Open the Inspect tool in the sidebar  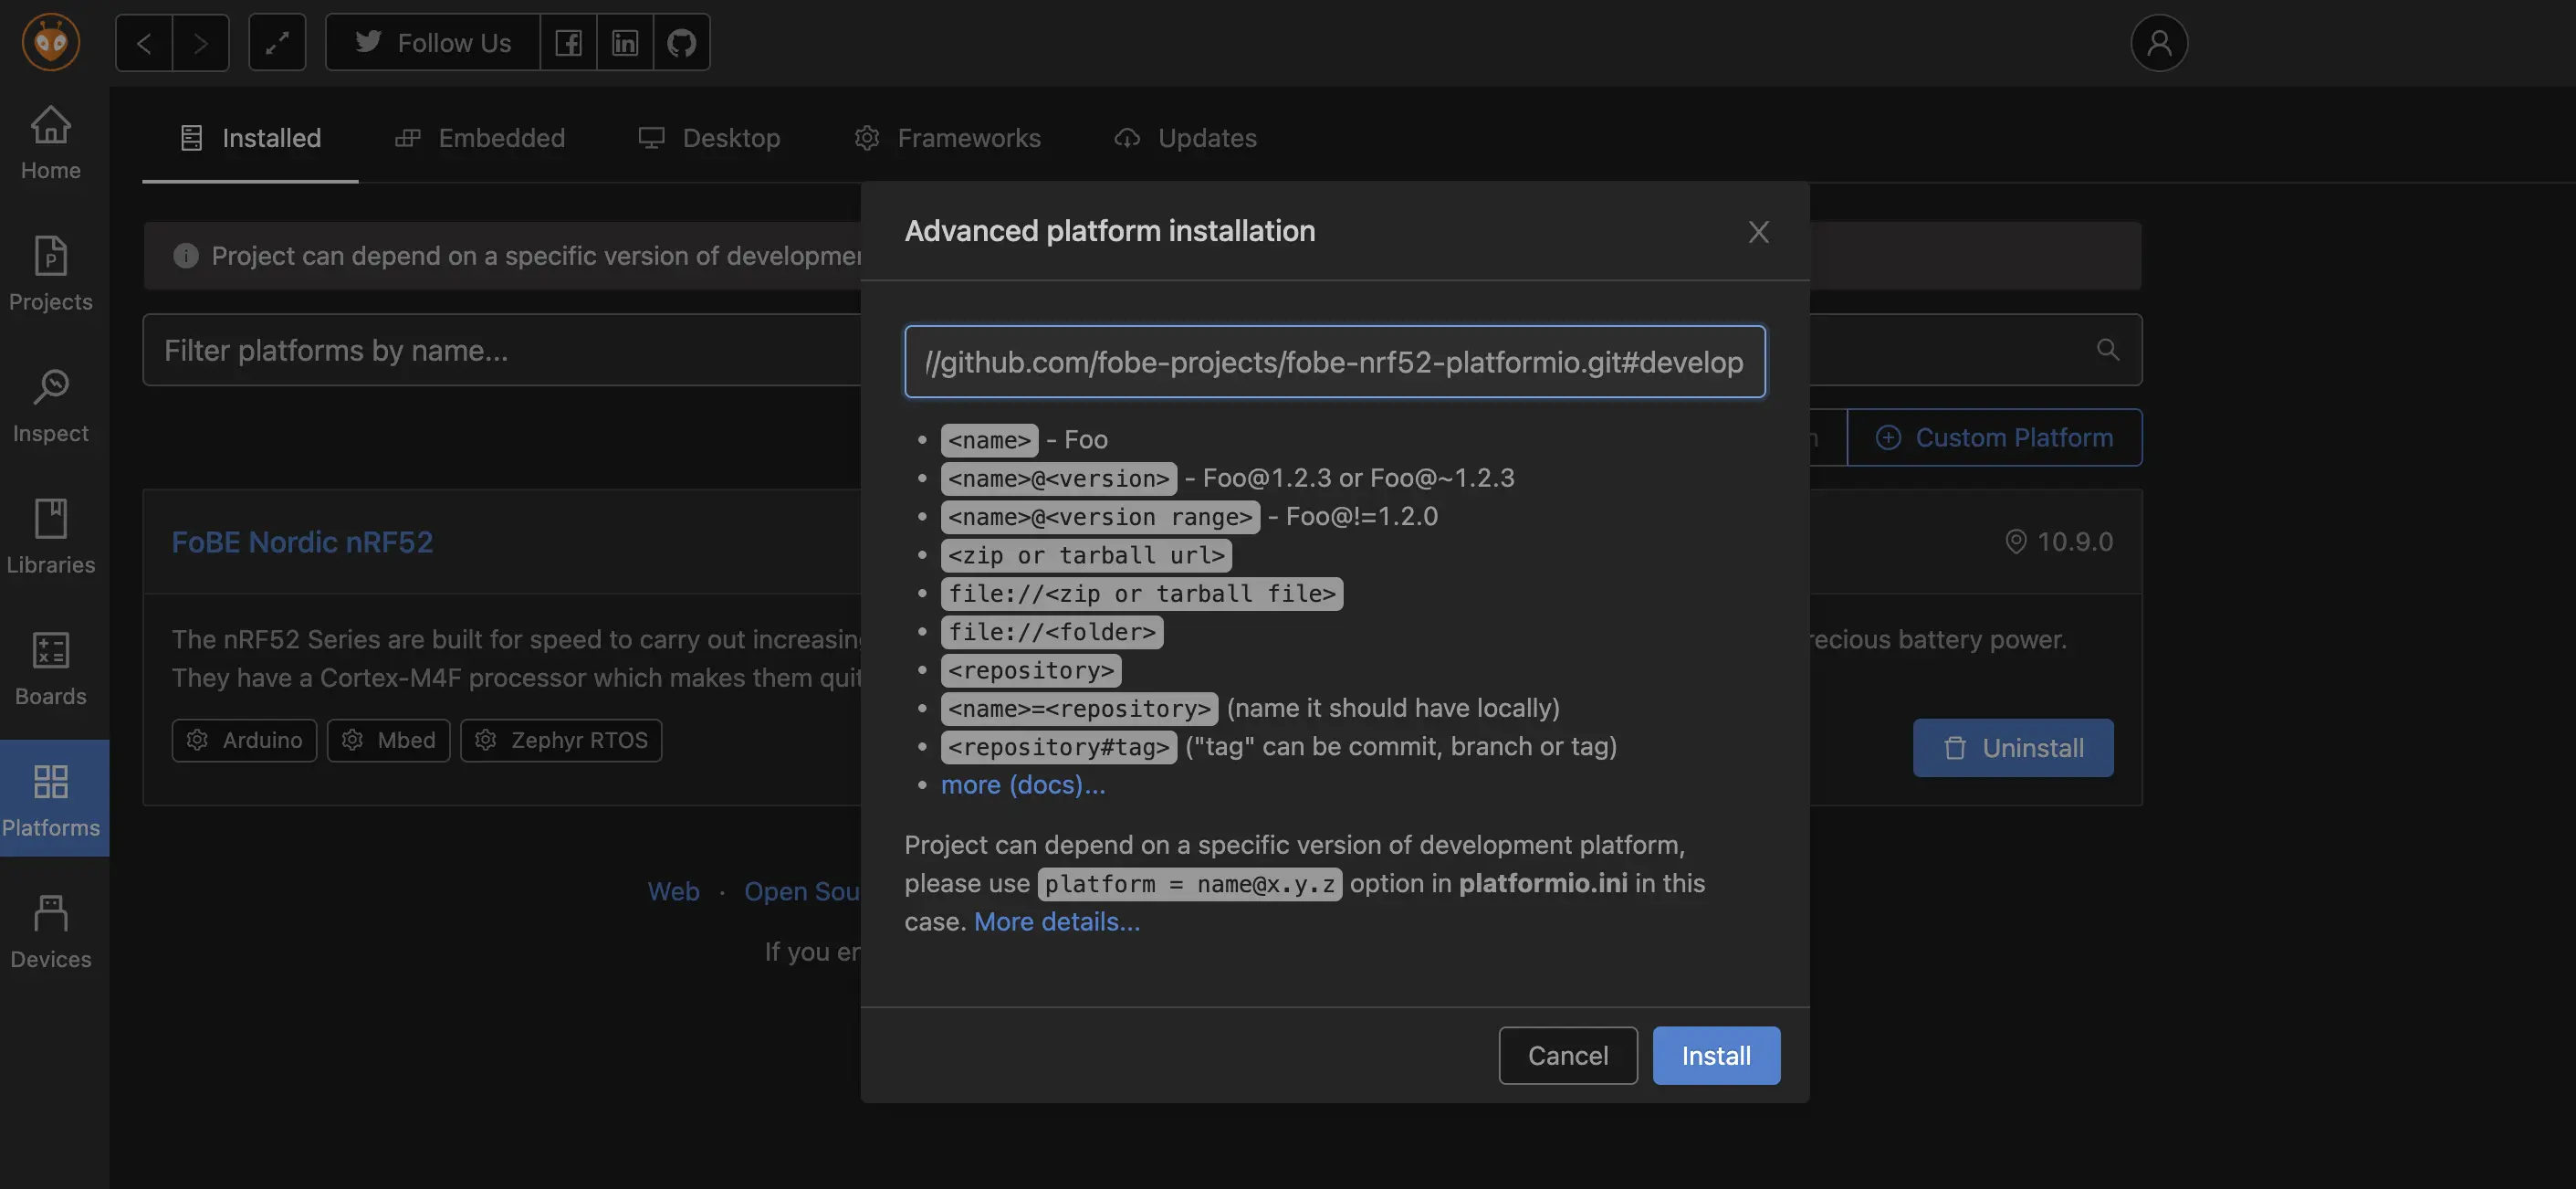[49, 403]
